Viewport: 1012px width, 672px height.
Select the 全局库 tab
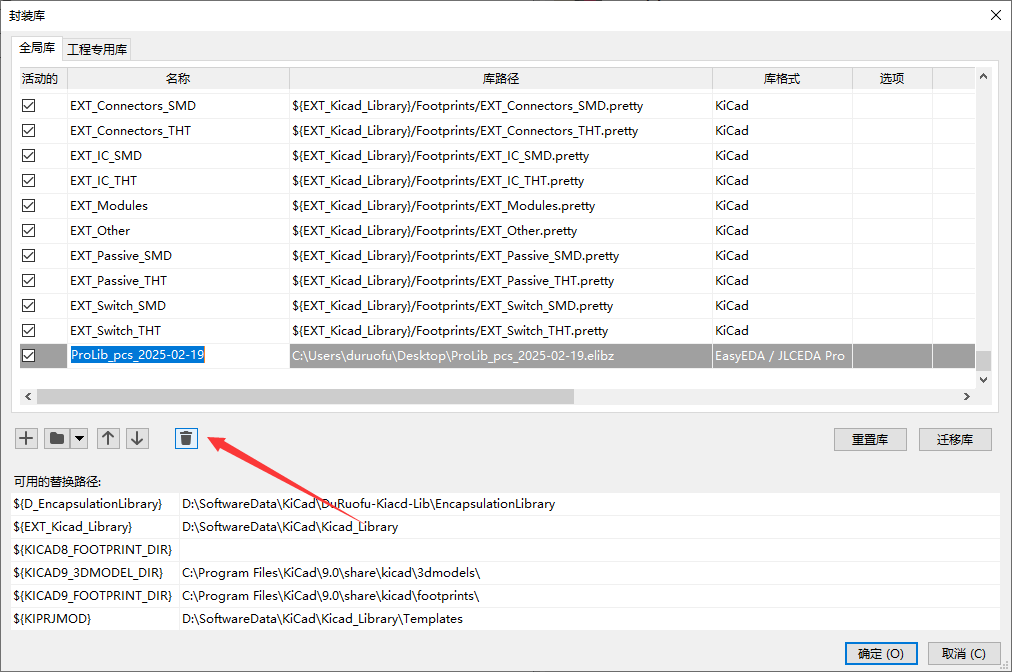coord(37,48)
